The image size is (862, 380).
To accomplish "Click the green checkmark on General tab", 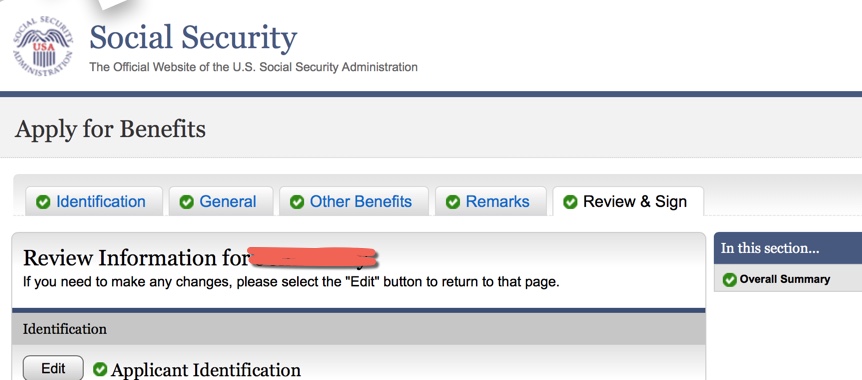I will (186, 202).
